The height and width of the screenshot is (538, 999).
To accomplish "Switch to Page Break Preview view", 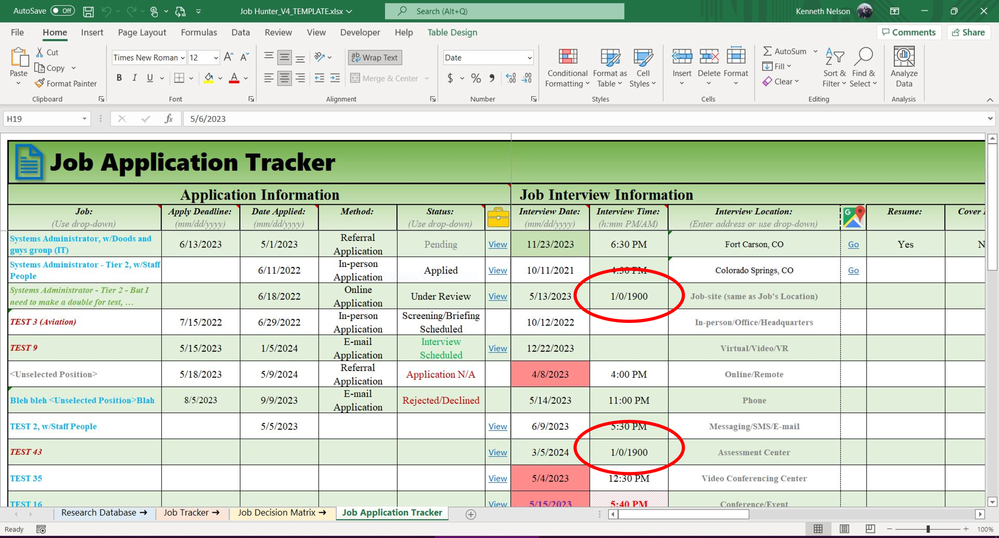I will 870,529.
